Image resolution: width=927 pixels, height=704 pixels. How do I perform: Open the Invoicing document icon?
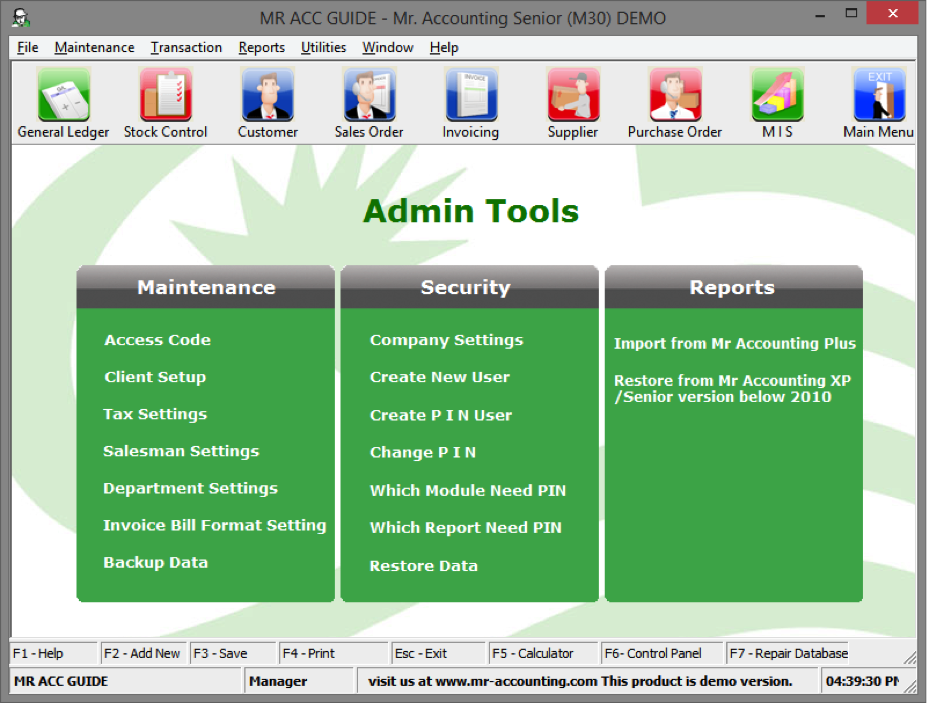pyautogui.click(x=471, y=95)
